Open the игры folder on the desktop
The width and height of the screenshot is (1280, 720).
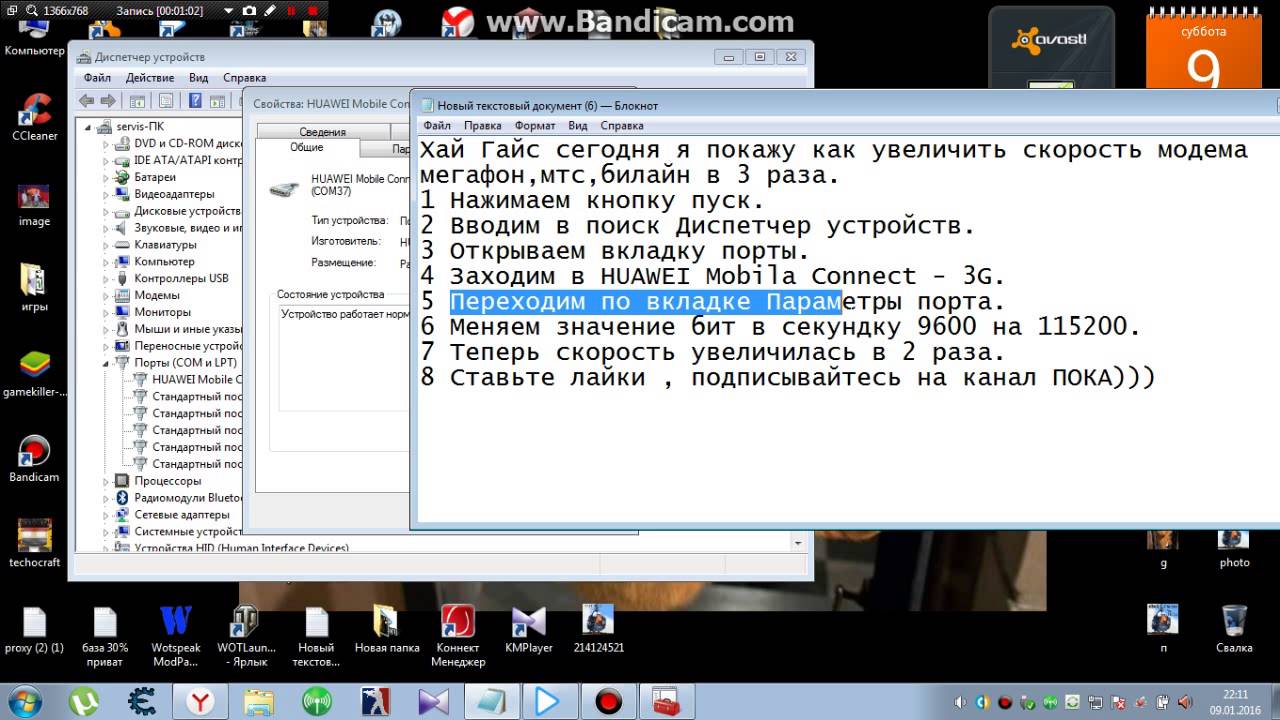(34, 288)
